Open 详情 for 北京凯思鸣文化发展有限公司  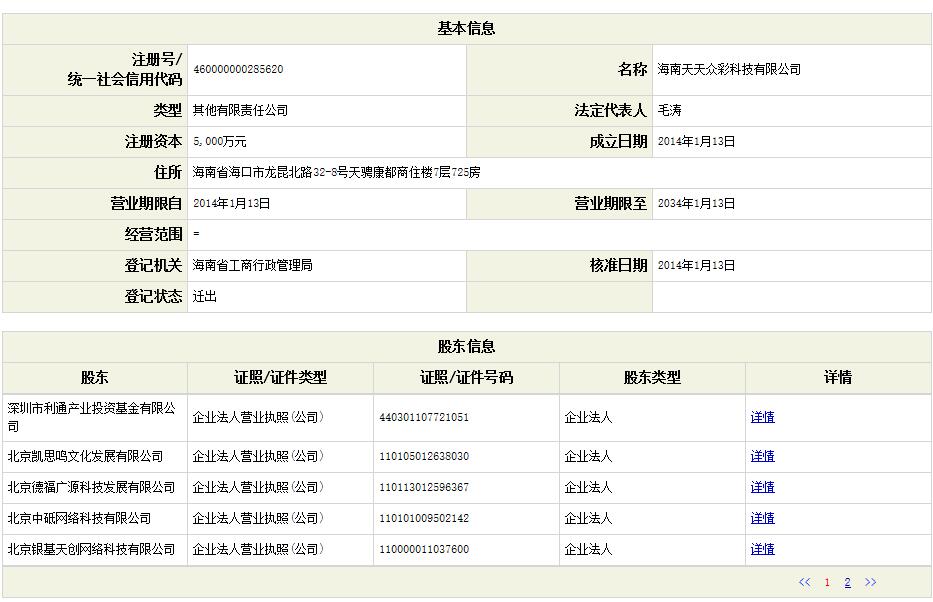pos(762,455)
